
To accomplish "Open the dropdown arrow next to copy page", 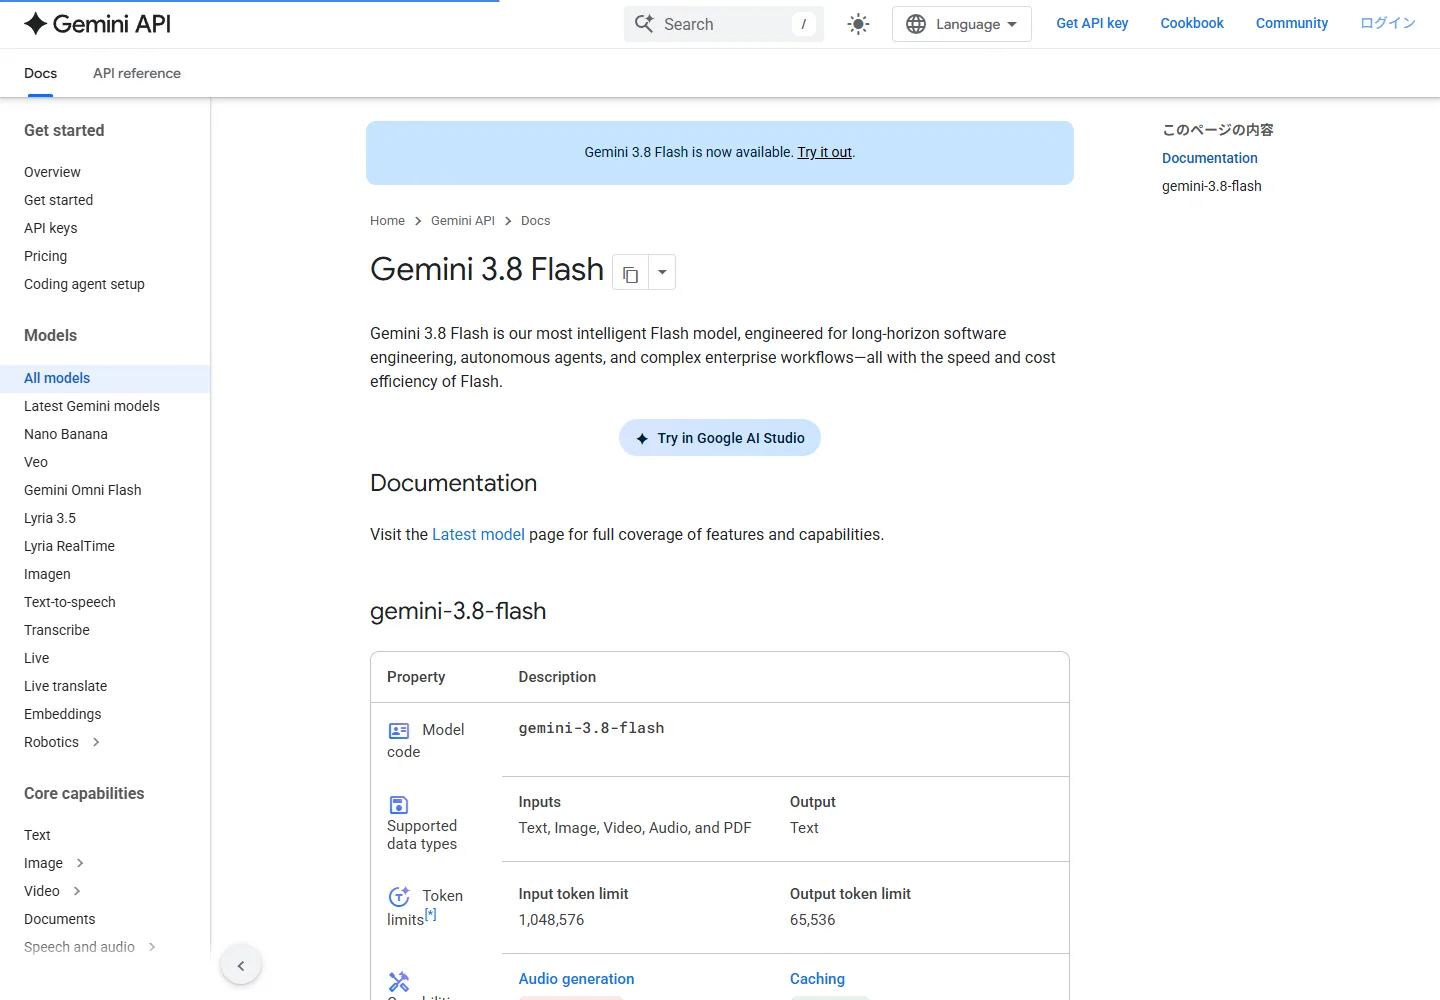I will click(662, 273).
